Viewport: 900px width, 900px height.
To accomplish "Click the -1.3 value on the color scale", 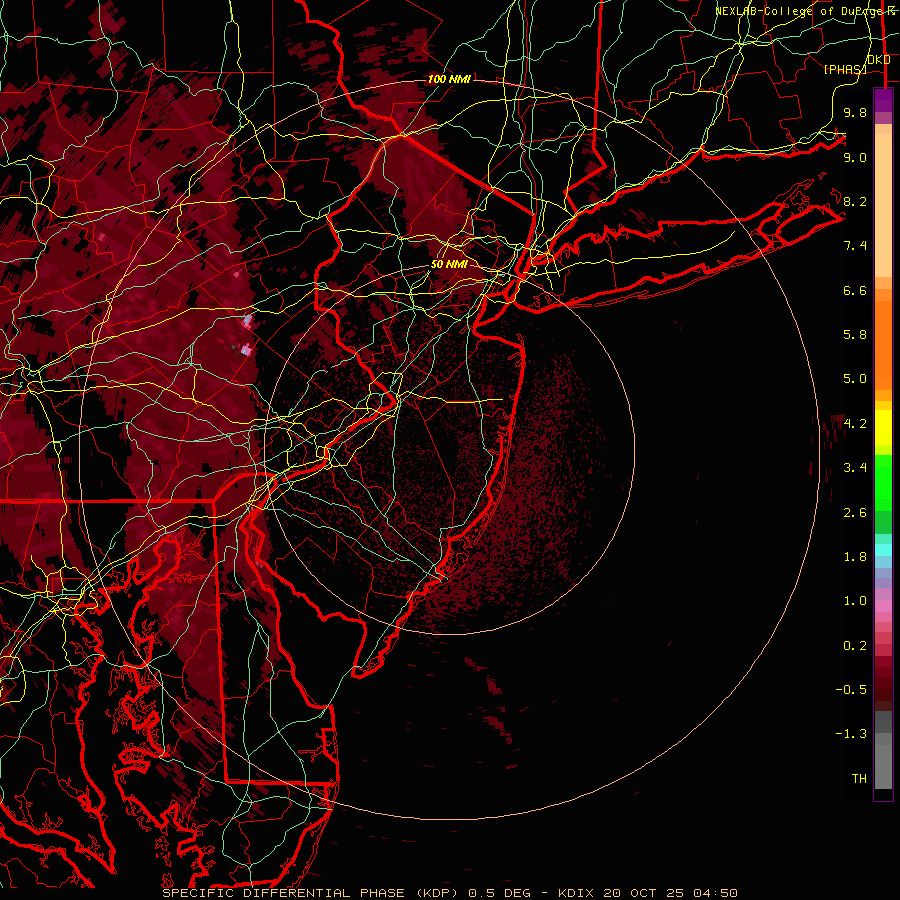I will [851, 735].
